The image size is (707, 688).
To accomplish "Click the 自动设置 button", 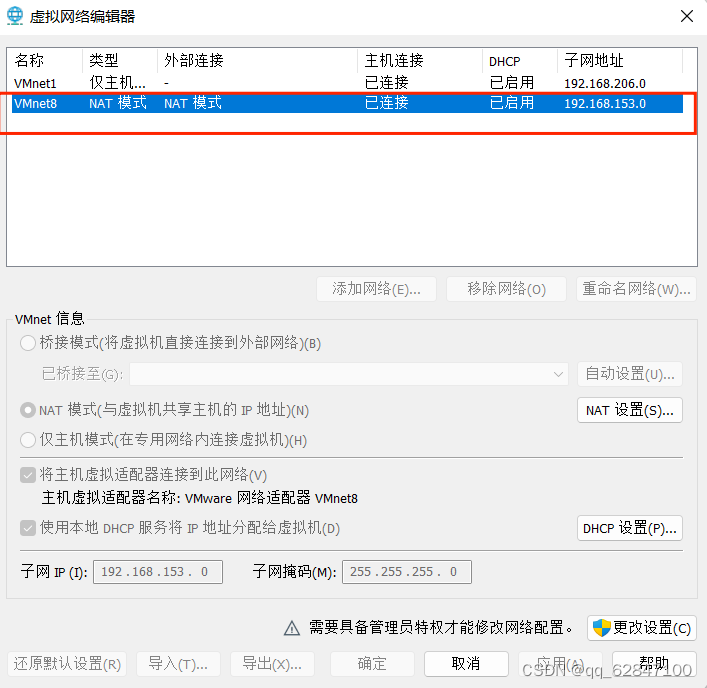I will [x=629, y=374].
